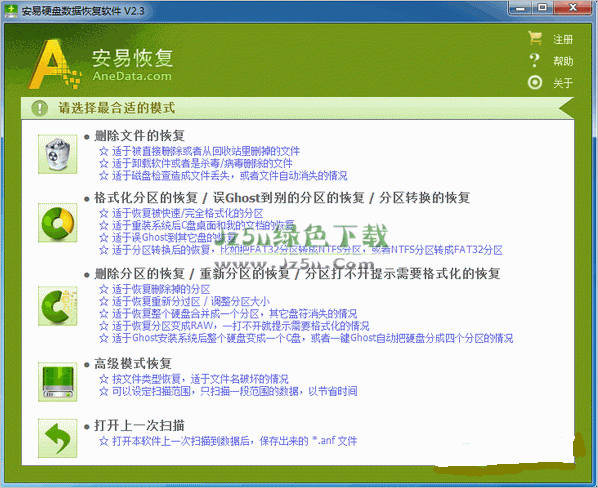Click text 按文件类型恢复
This screenshot has height=488, width=598.
pos(146,379)
